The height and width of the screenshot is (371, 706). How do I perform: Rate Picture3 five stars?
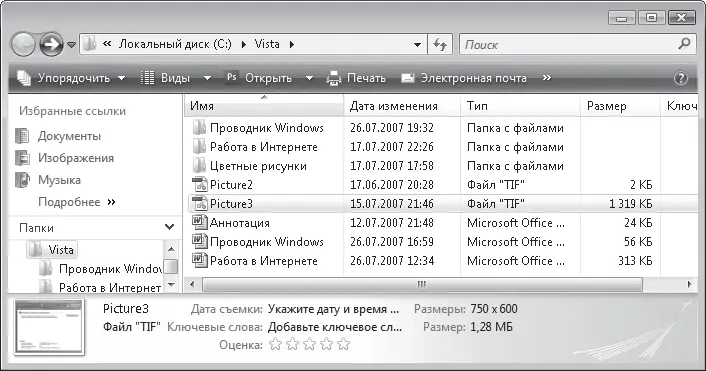(x=344, y=344)
